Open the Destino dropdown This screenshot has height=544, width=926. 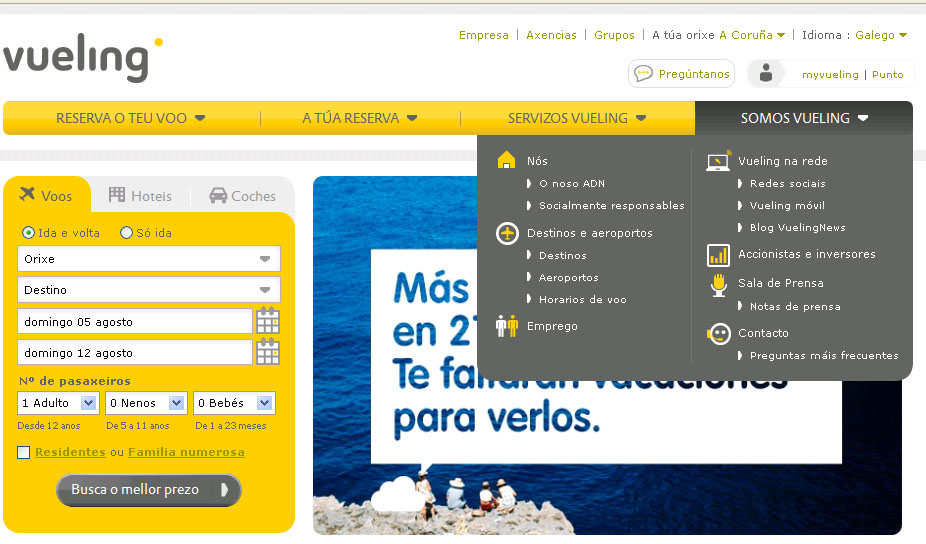click(x=149, y=290)
